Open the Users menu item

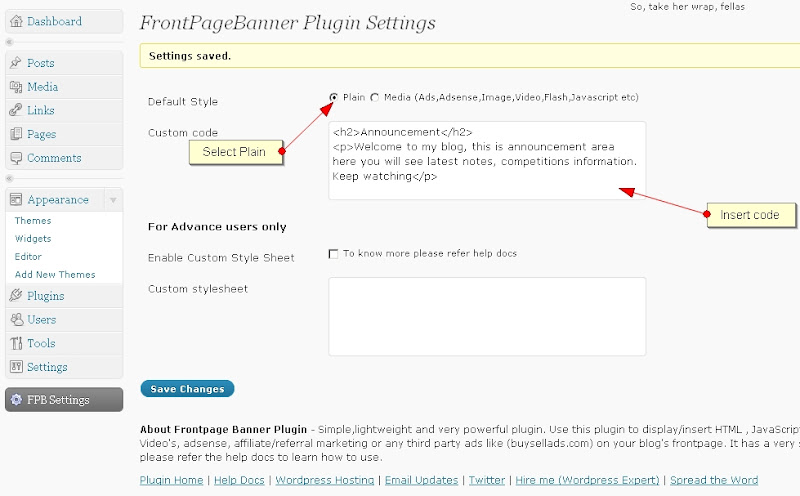click(x=42, y=319)
